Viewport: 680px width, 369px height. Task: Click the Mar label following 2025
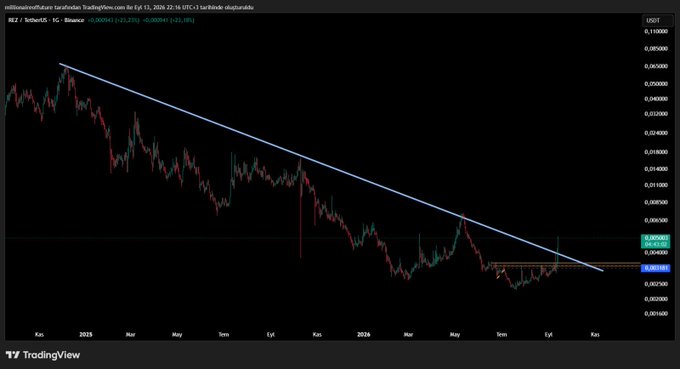pos(131,335)
